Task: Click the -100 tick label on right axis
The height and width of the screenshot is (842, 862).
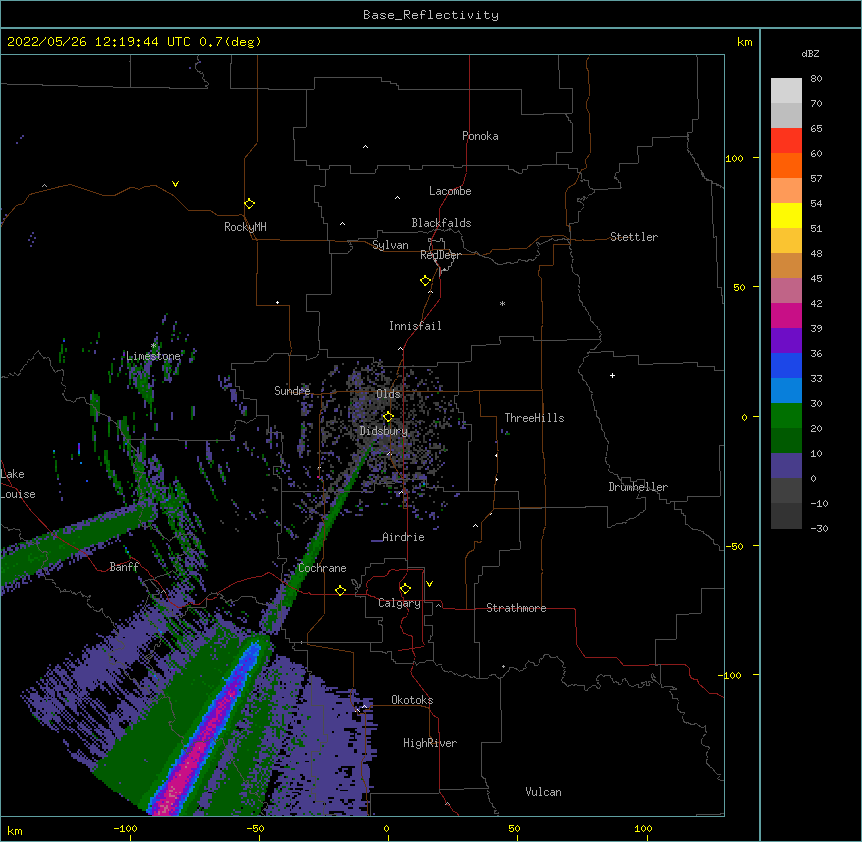Action: pyautogui.click(x=730, y=675)
